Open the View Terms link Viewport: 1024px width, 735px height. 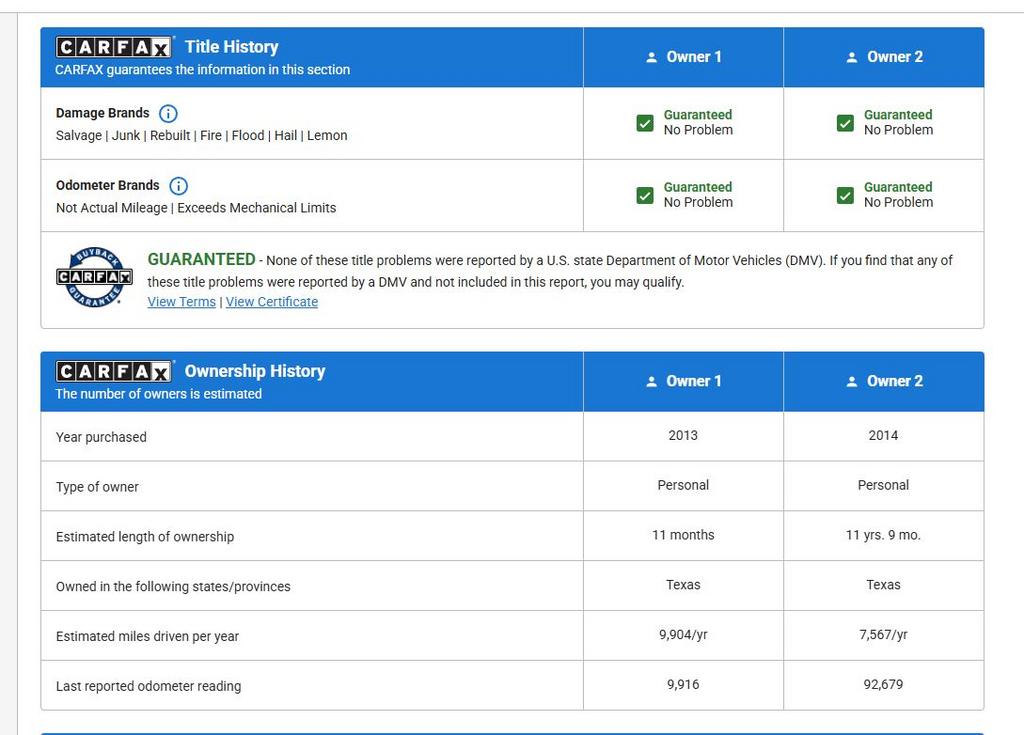182,302
